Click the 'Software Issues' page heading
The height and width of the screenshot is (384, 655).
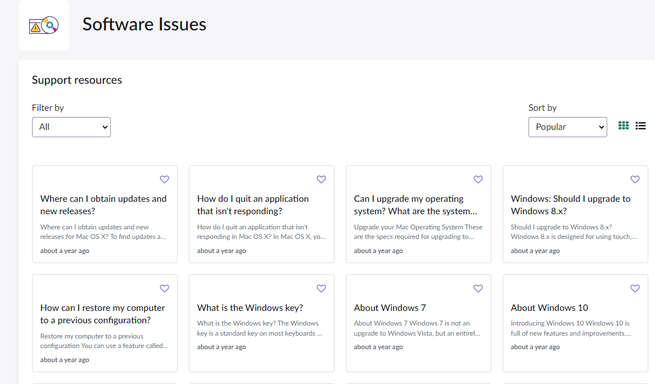(x=144, y=24)
